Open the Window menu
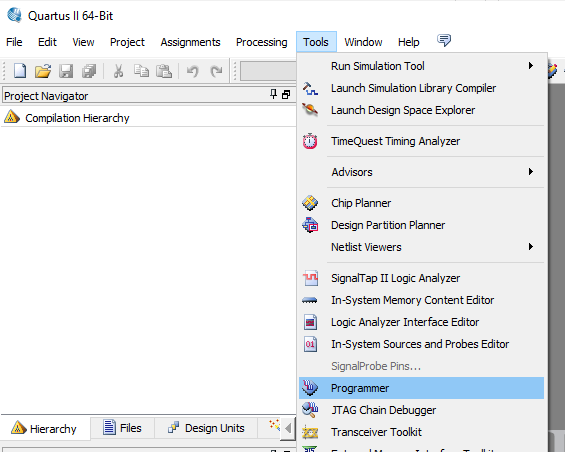 pos(363,42)
